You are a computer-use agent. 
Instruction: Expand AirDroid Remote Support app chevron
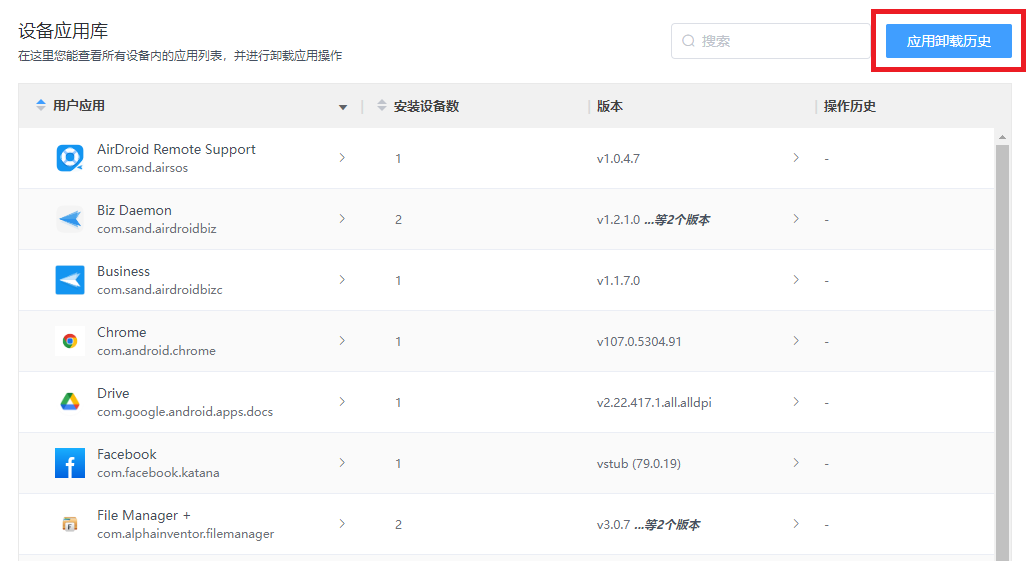(x=342, y=157)
